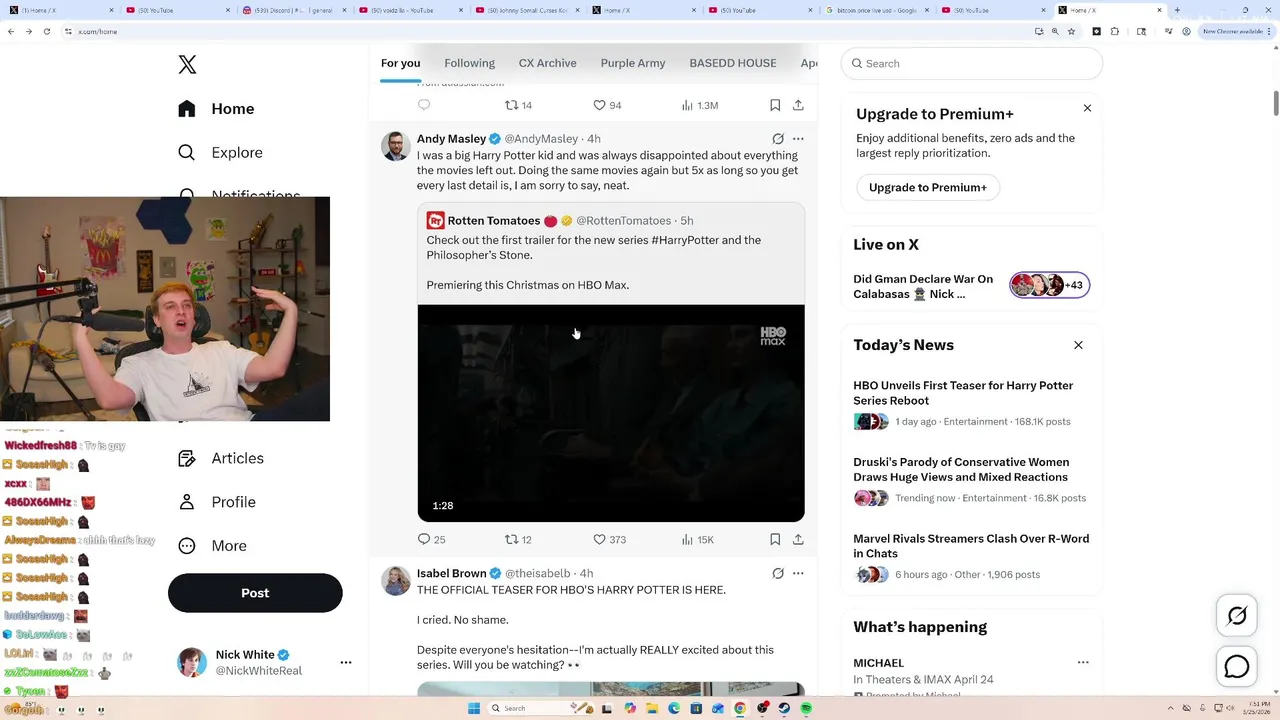Viewport: 1280px width, 720px height.
Task: Click the X logo in the sidebar
Action: point(187,65)
